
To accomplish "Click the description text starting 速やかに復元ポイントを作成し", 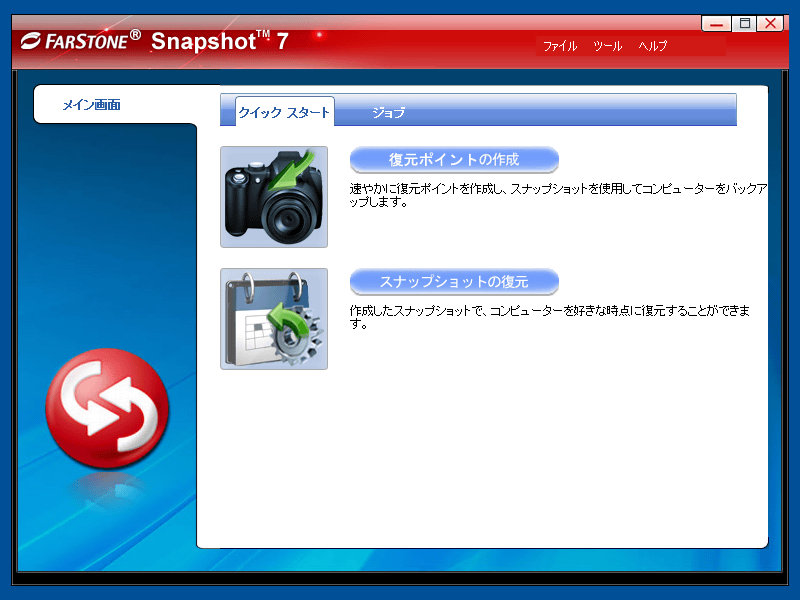I will coord(558,195).
